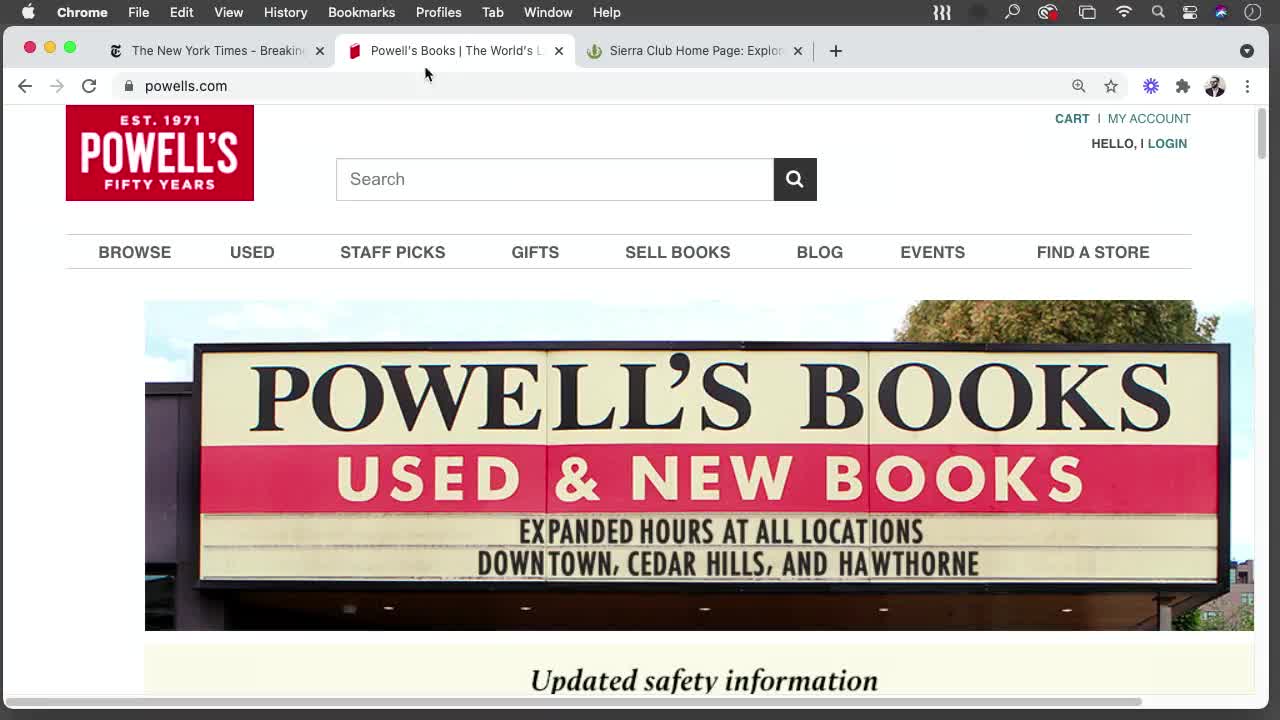Open the BROWSE navigation menu
Image resolution: width=1280 pixels, height=720 pixels.
click(x=134, y=252)
